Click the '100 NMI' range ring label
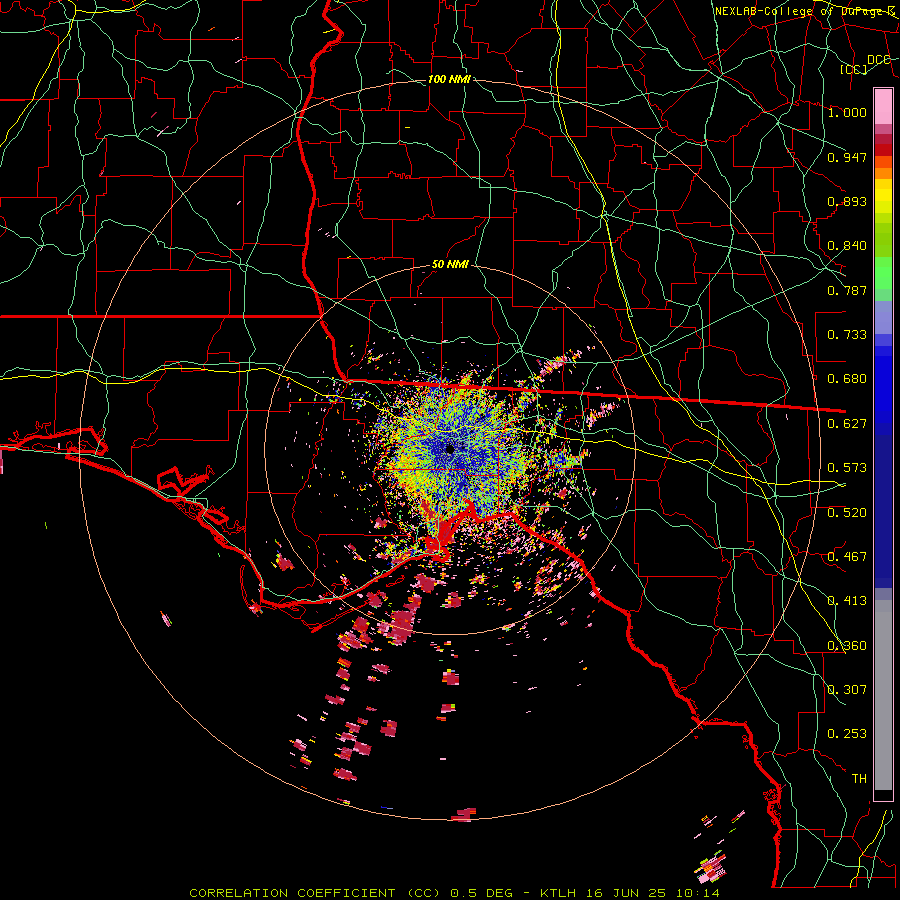The image size is (900, 900). pos(449,79)
